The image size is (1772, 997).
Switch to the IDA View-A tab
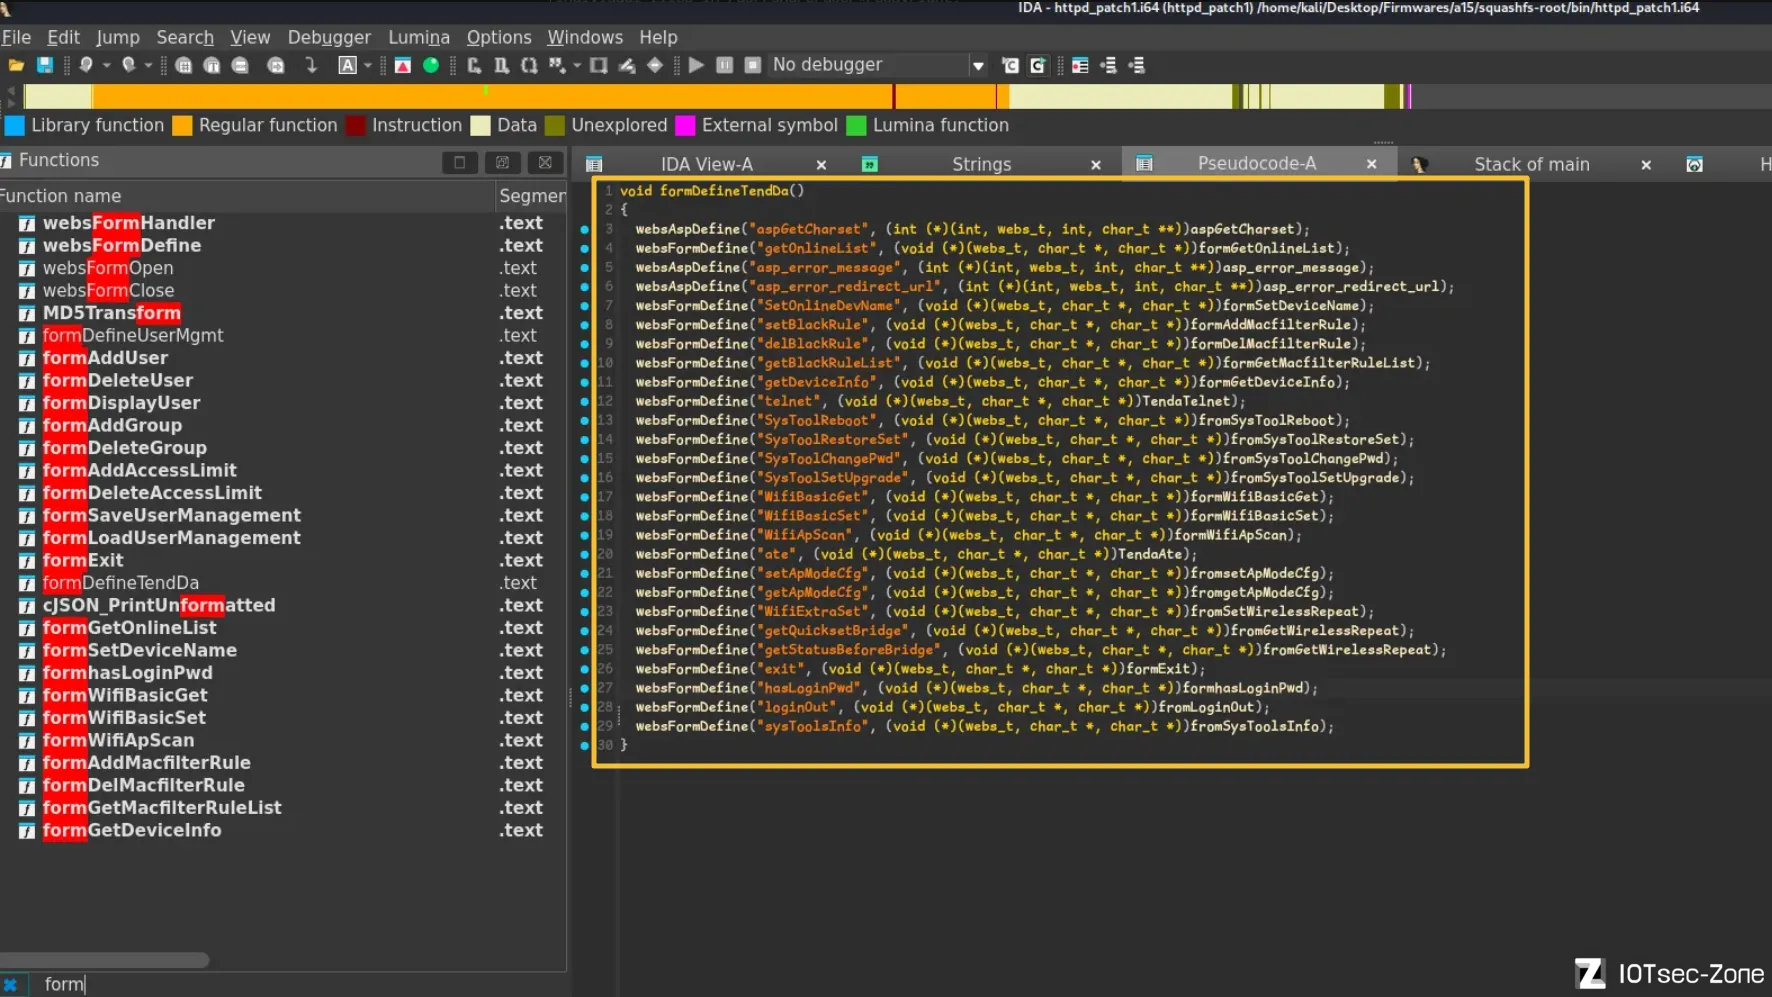(706, 164)
